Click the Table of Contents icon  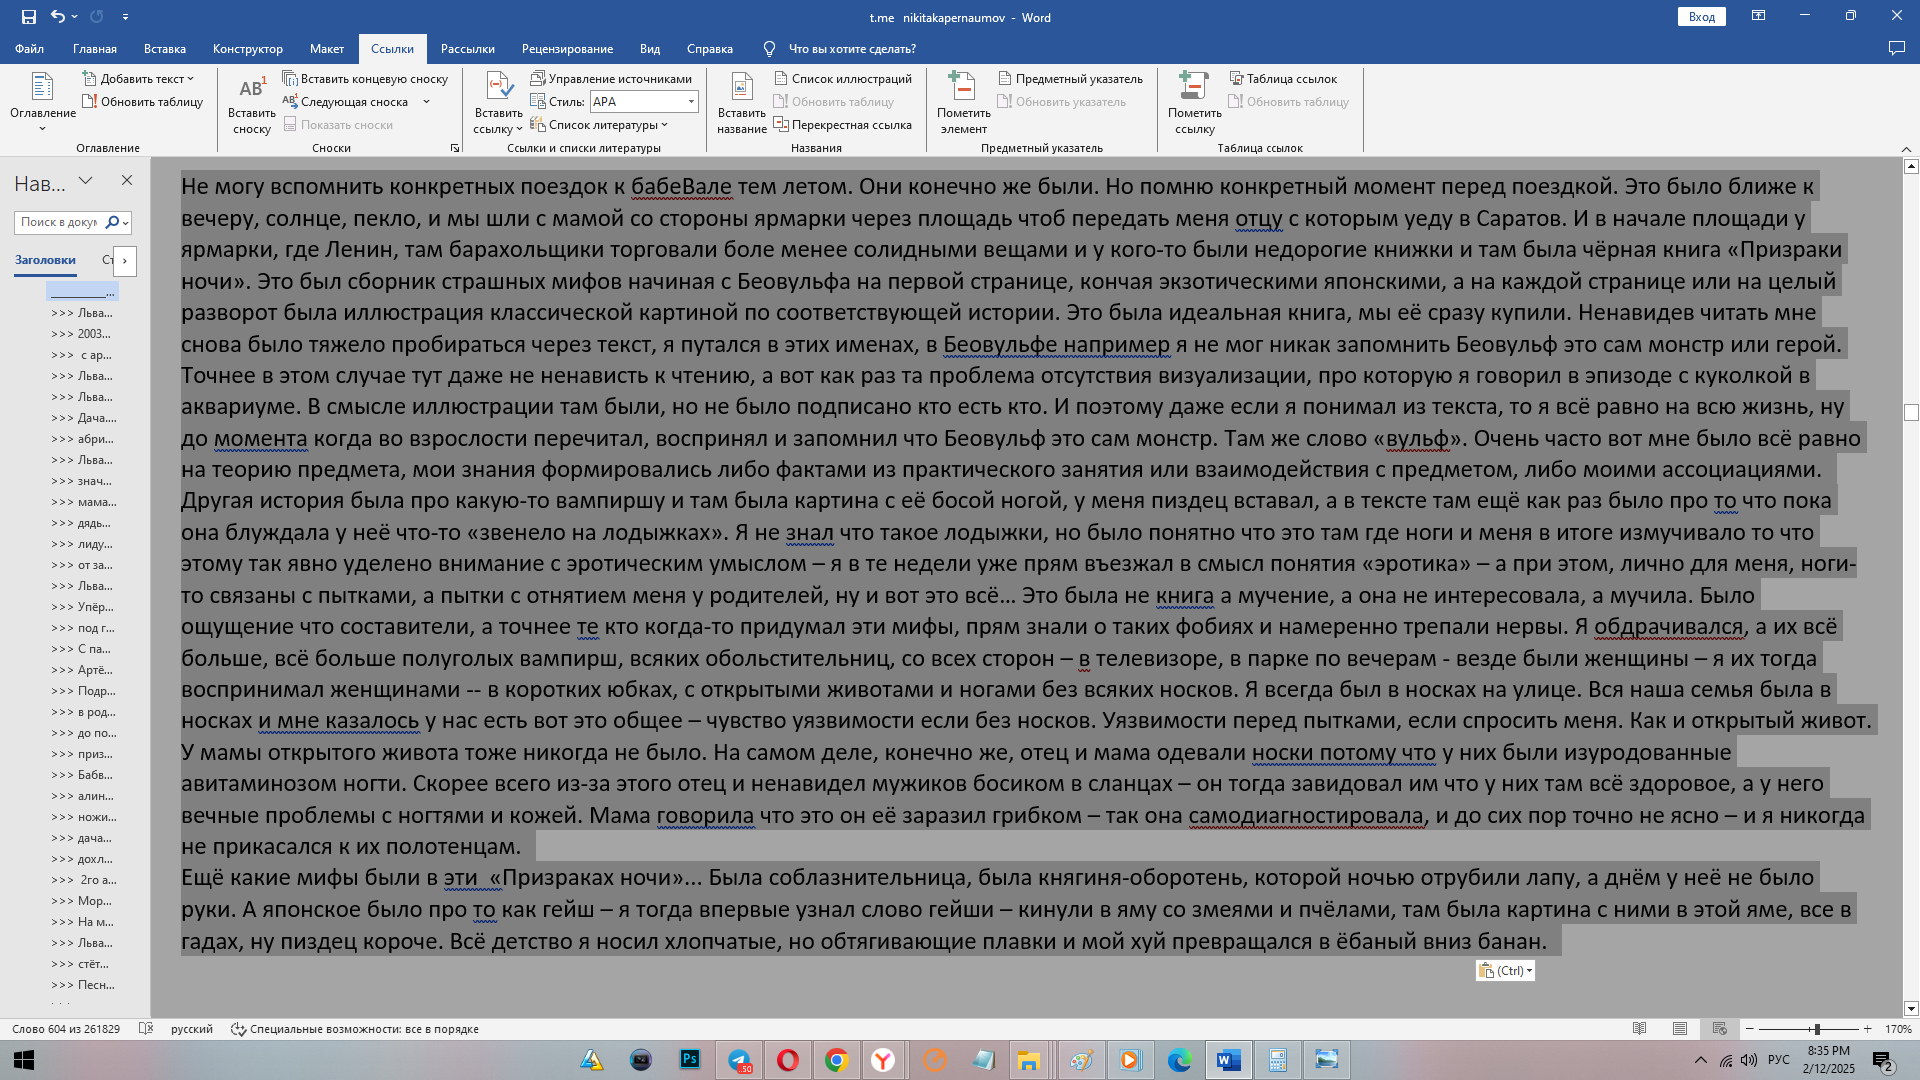pyautogui.click(x=42, y=88)
